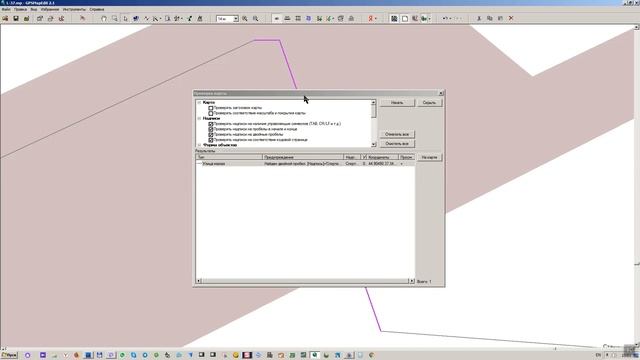Select the hand pan map tool
The width and height of the screenshot is (640, 360).
104,18
